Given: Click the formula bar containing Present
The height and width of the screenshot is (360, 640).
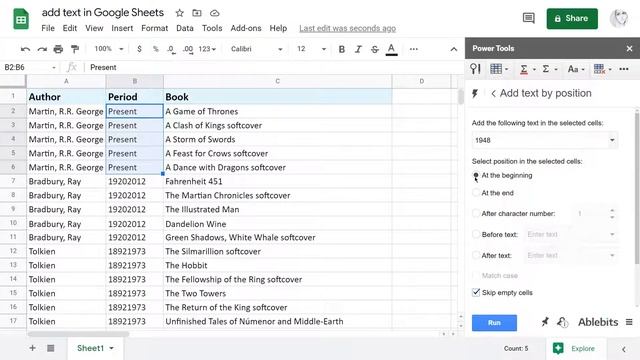Looking at the screenshot, I should tap(273, 67).
